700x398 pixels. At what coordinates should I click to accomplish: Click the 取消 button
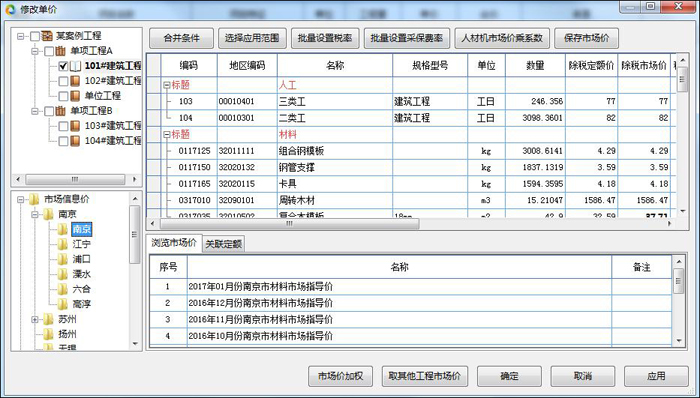click(x=583, y=376)
